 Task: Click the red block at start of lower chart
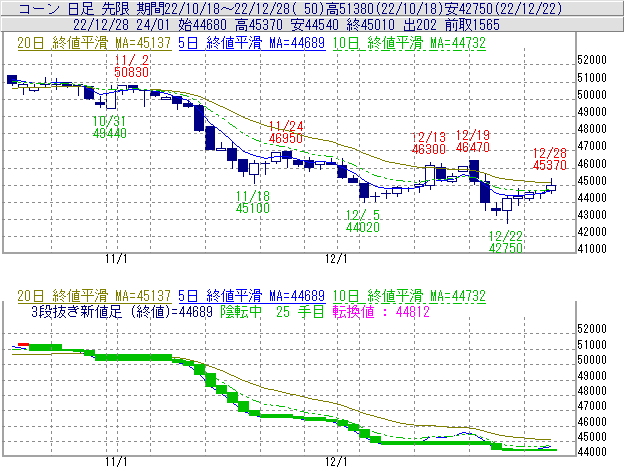(x=23, y=344)
